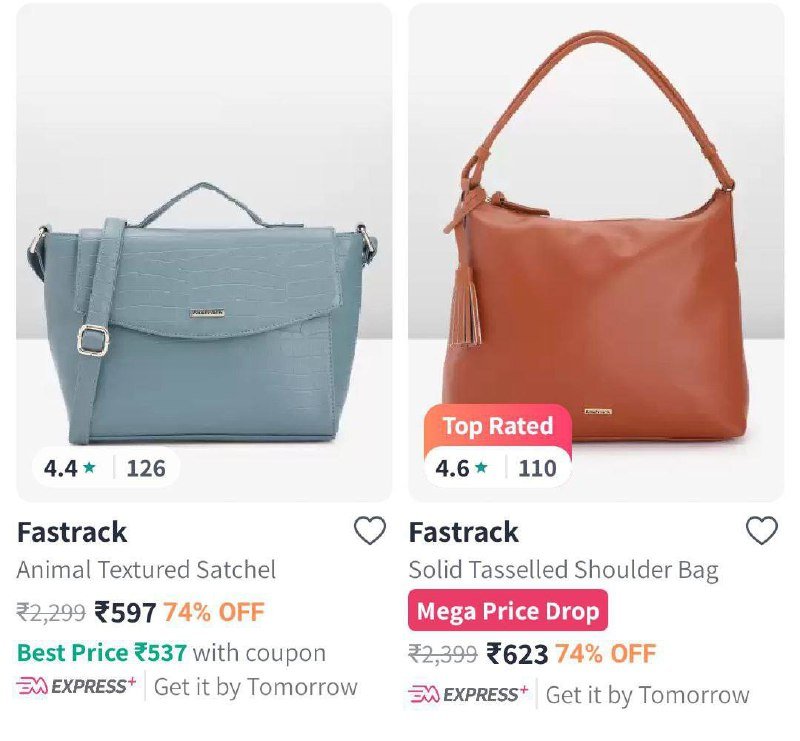The image size is (800, 741).
Task: Select the Express+ logo under the shoulder bag
Action: click(x=468, y=694)
